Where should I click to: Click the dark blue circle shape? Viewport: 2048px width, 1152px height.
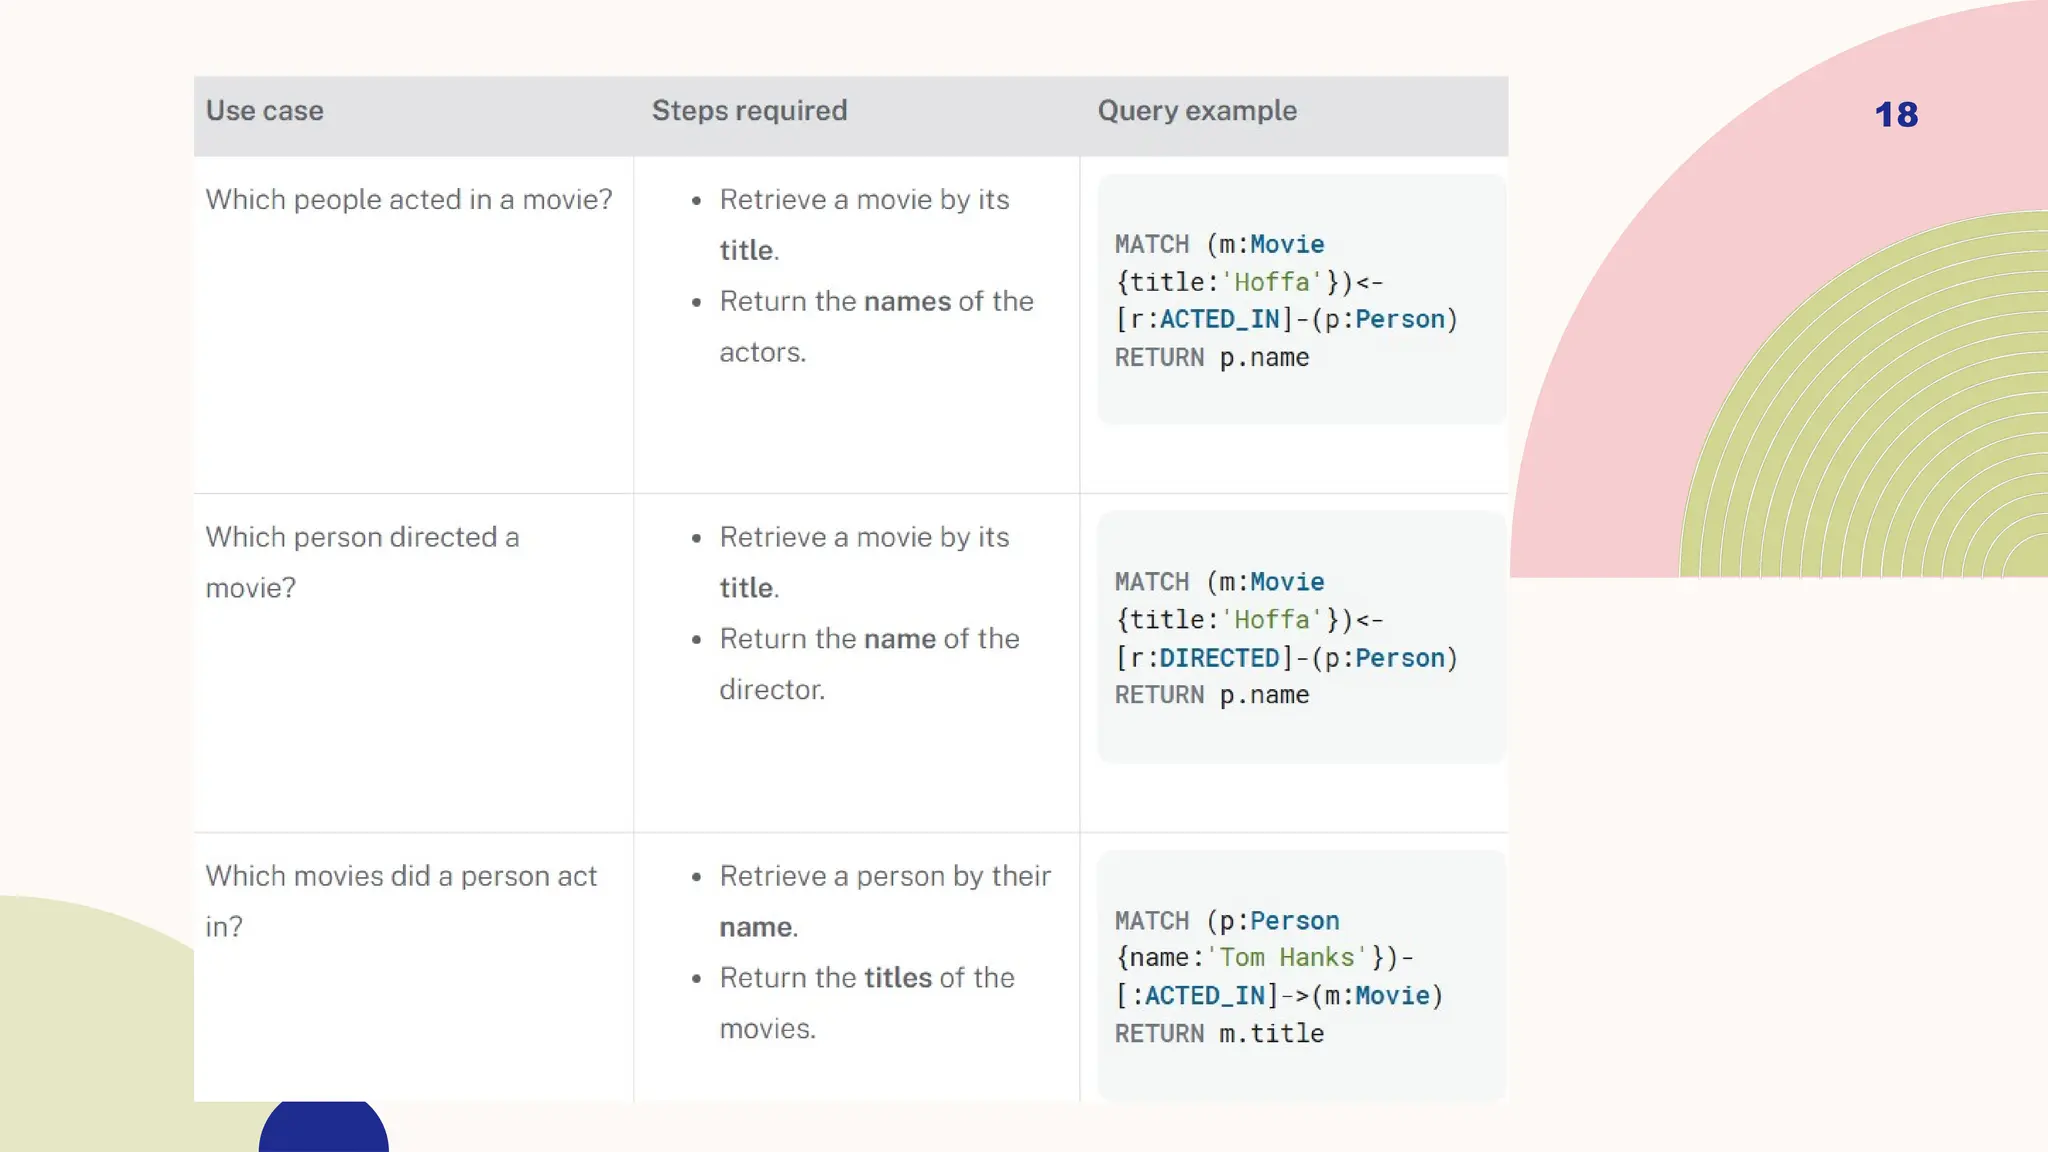[x=323, y=1128]
